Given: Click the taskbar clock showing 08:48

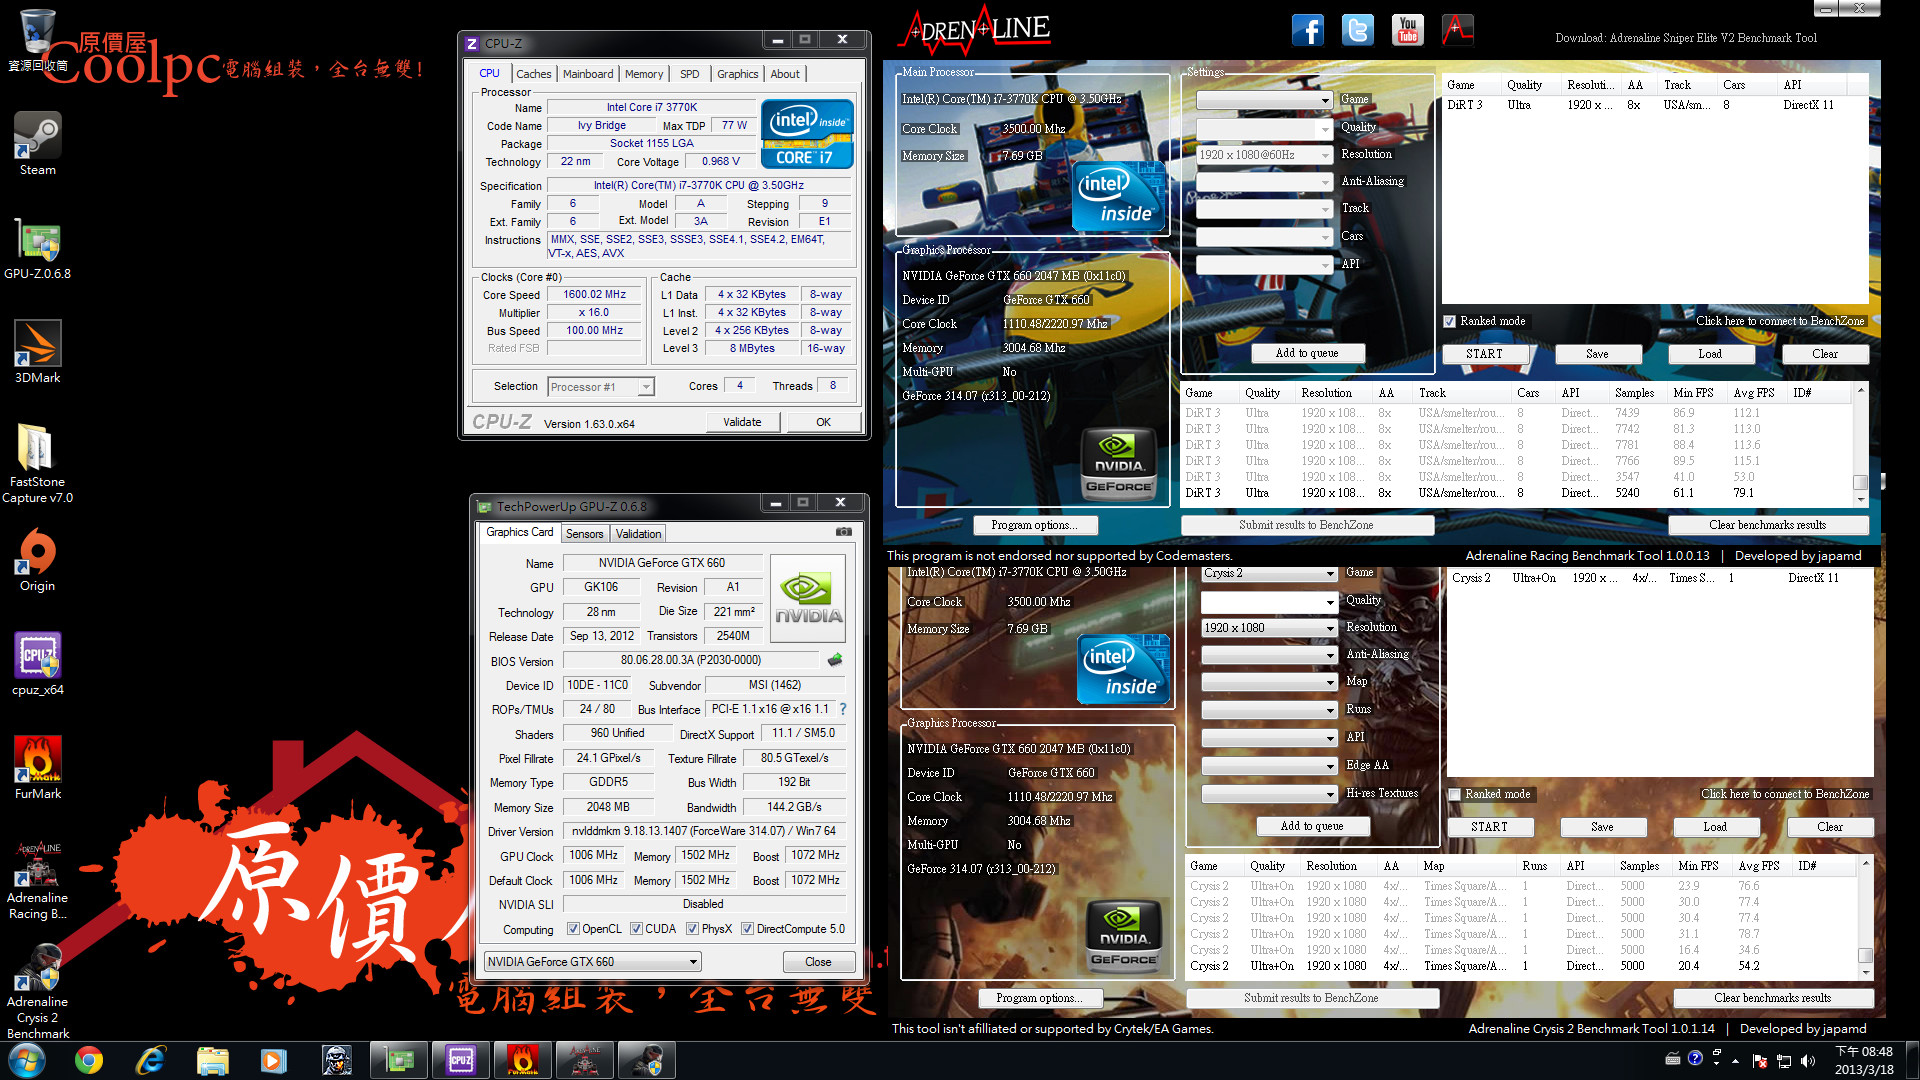Looking at the screenshot, I should (x=1864, y=1060).
